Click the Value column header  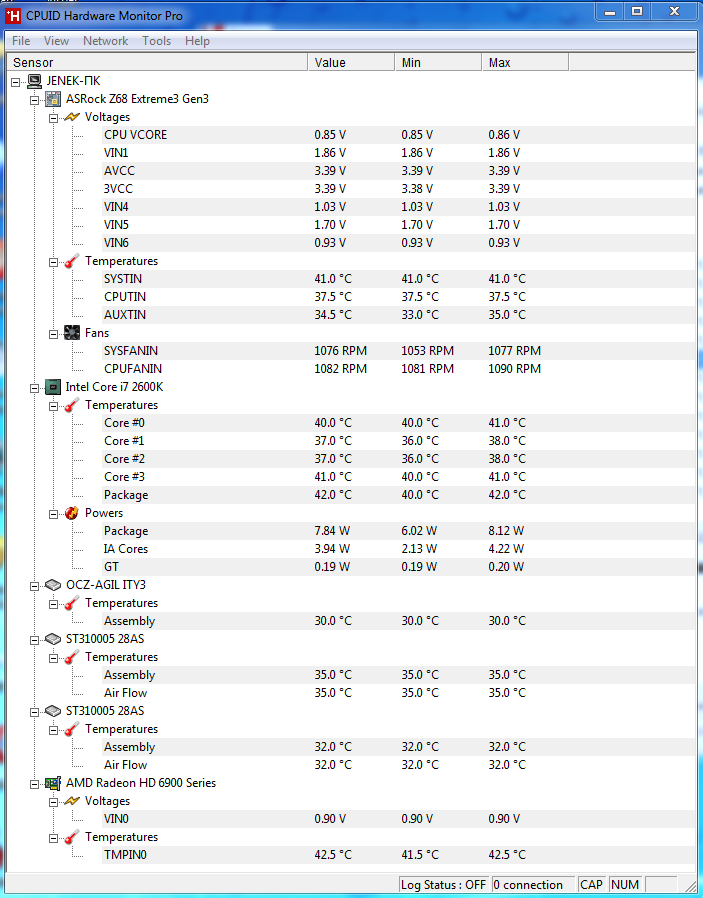350,63
